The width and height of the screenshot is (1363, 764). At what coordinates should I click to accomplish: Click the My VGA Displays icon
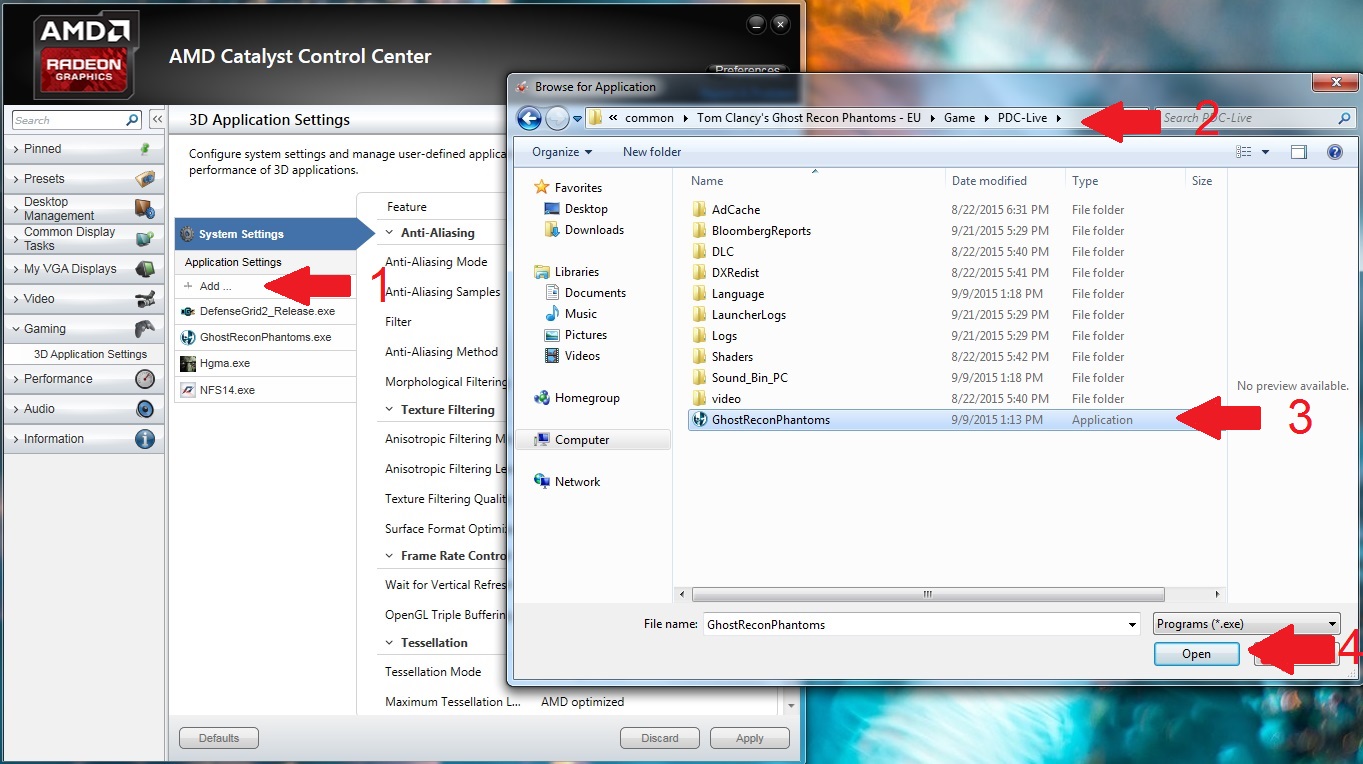click(146, 269)
